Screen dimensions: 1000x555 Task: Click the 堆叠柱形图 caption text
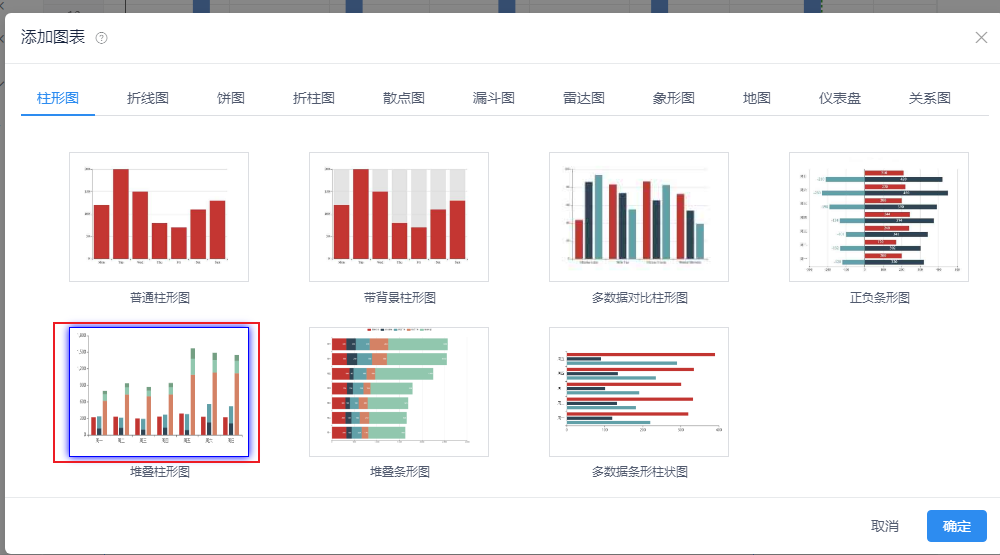pyautogui.click(x=160, y=471)
